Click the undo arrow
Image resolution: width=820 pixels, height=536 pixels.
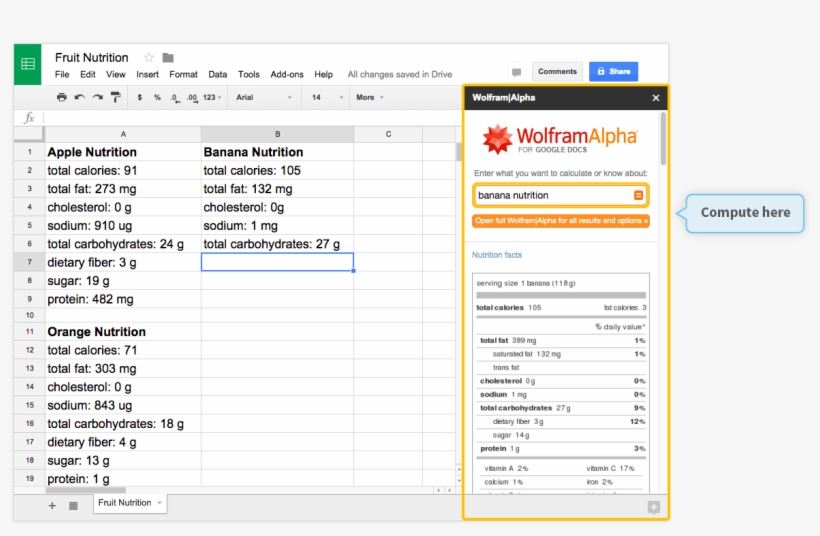[79, 97]
